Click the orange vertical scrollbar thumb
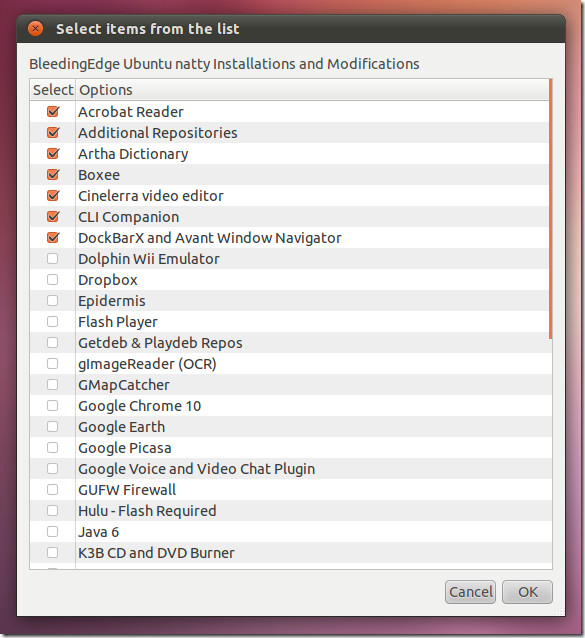This screenshot has width=585, height=638. pyautogui.click(x=550, y=209)
